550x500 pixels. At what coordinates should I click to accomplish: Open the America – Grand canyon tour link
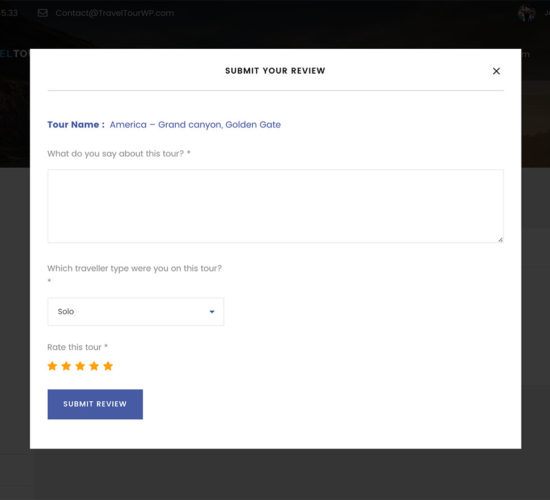[x=195, y=125]
